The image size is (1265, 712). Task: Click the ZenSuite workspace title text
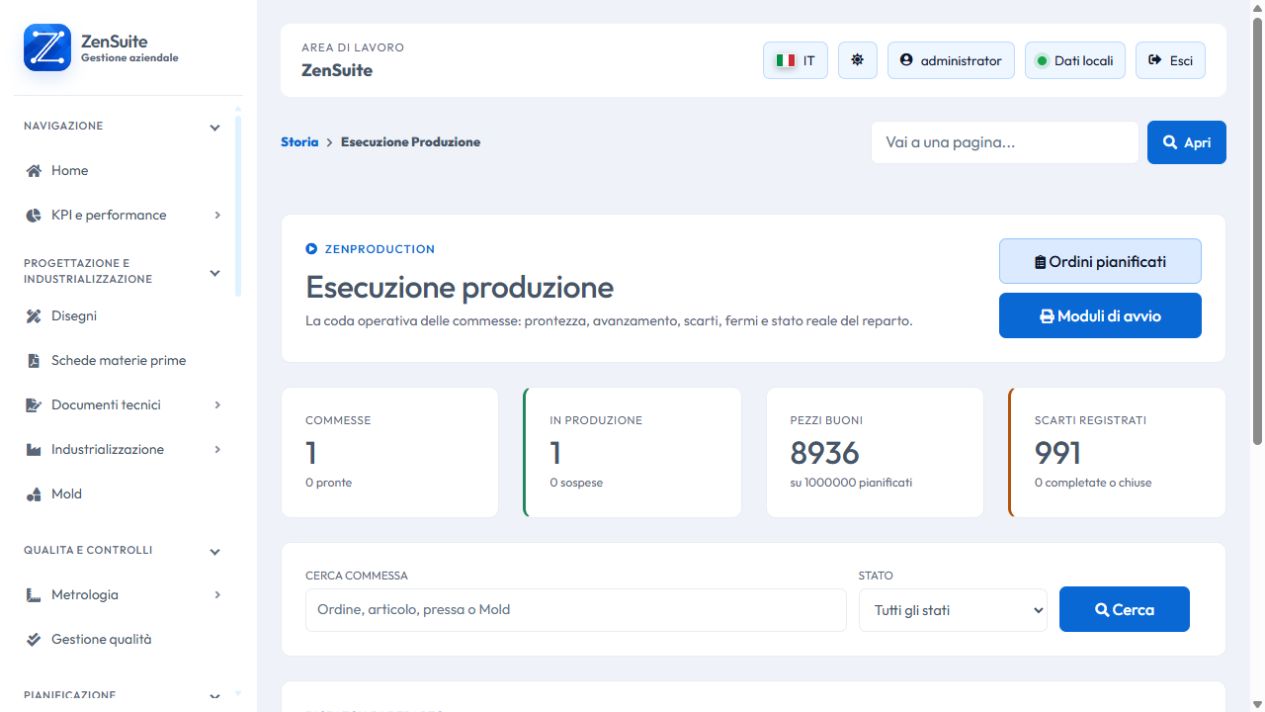coord(337,70)
